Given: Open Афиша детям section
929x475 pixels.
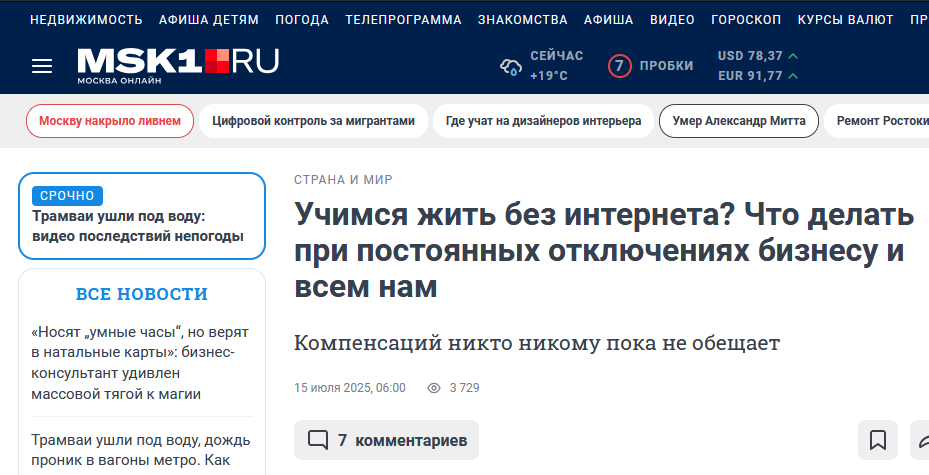Looking at the screenshot, I should click(209, 20).
